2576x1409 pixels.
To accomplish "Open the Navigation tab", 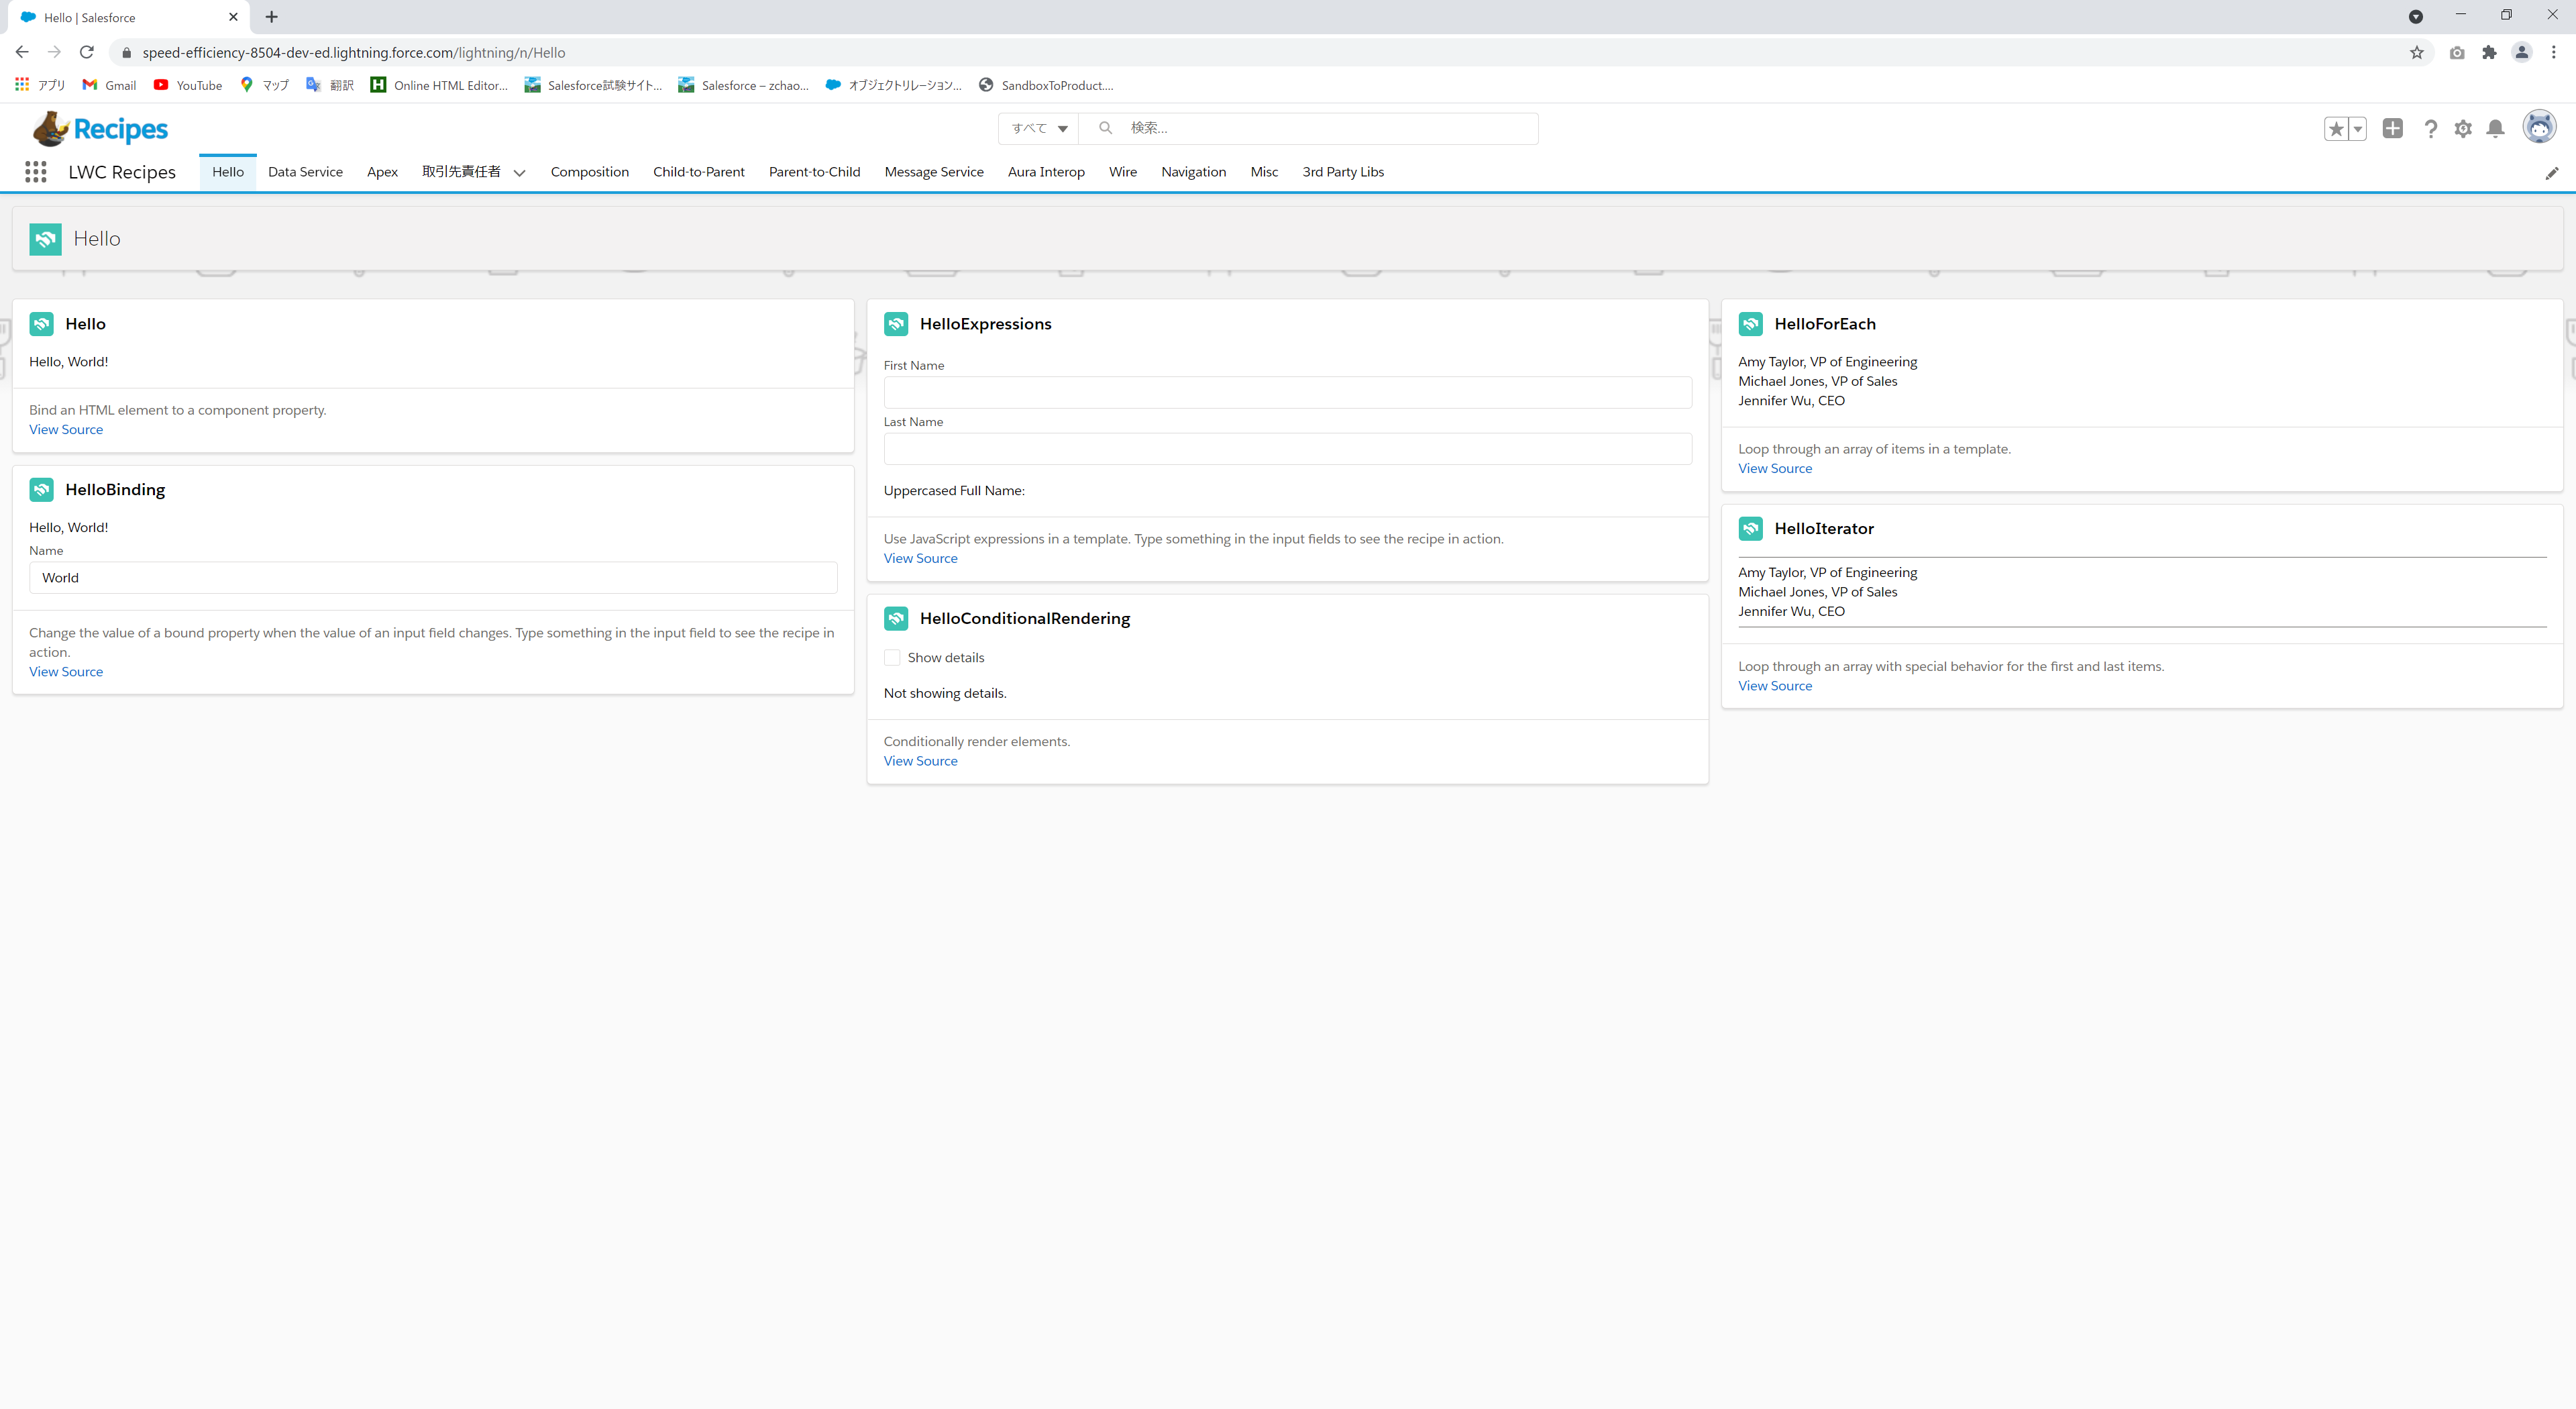I will click(x=1193, y=172).
